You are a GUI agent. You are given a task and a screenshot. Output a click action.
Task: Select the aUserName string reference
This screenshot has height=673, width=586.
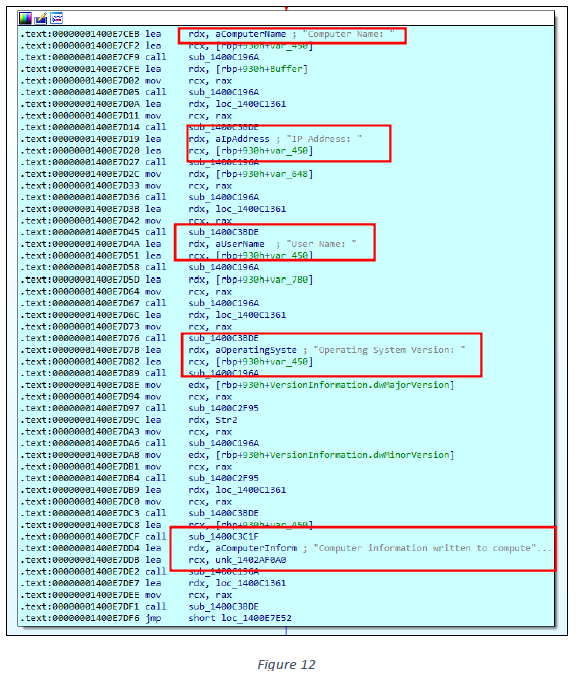240,244
